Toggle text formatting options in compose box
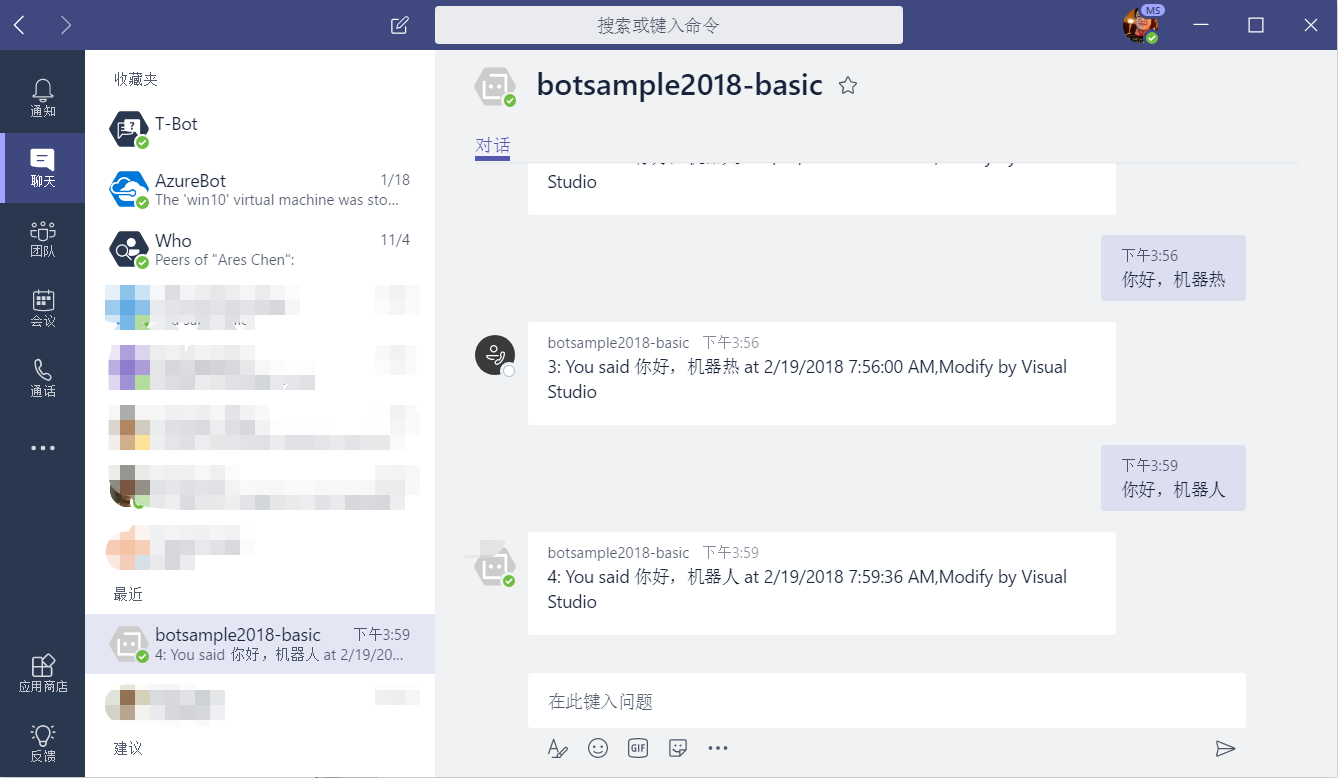The width and height of the screenshot is (1338, 778). tap(558, 747)
